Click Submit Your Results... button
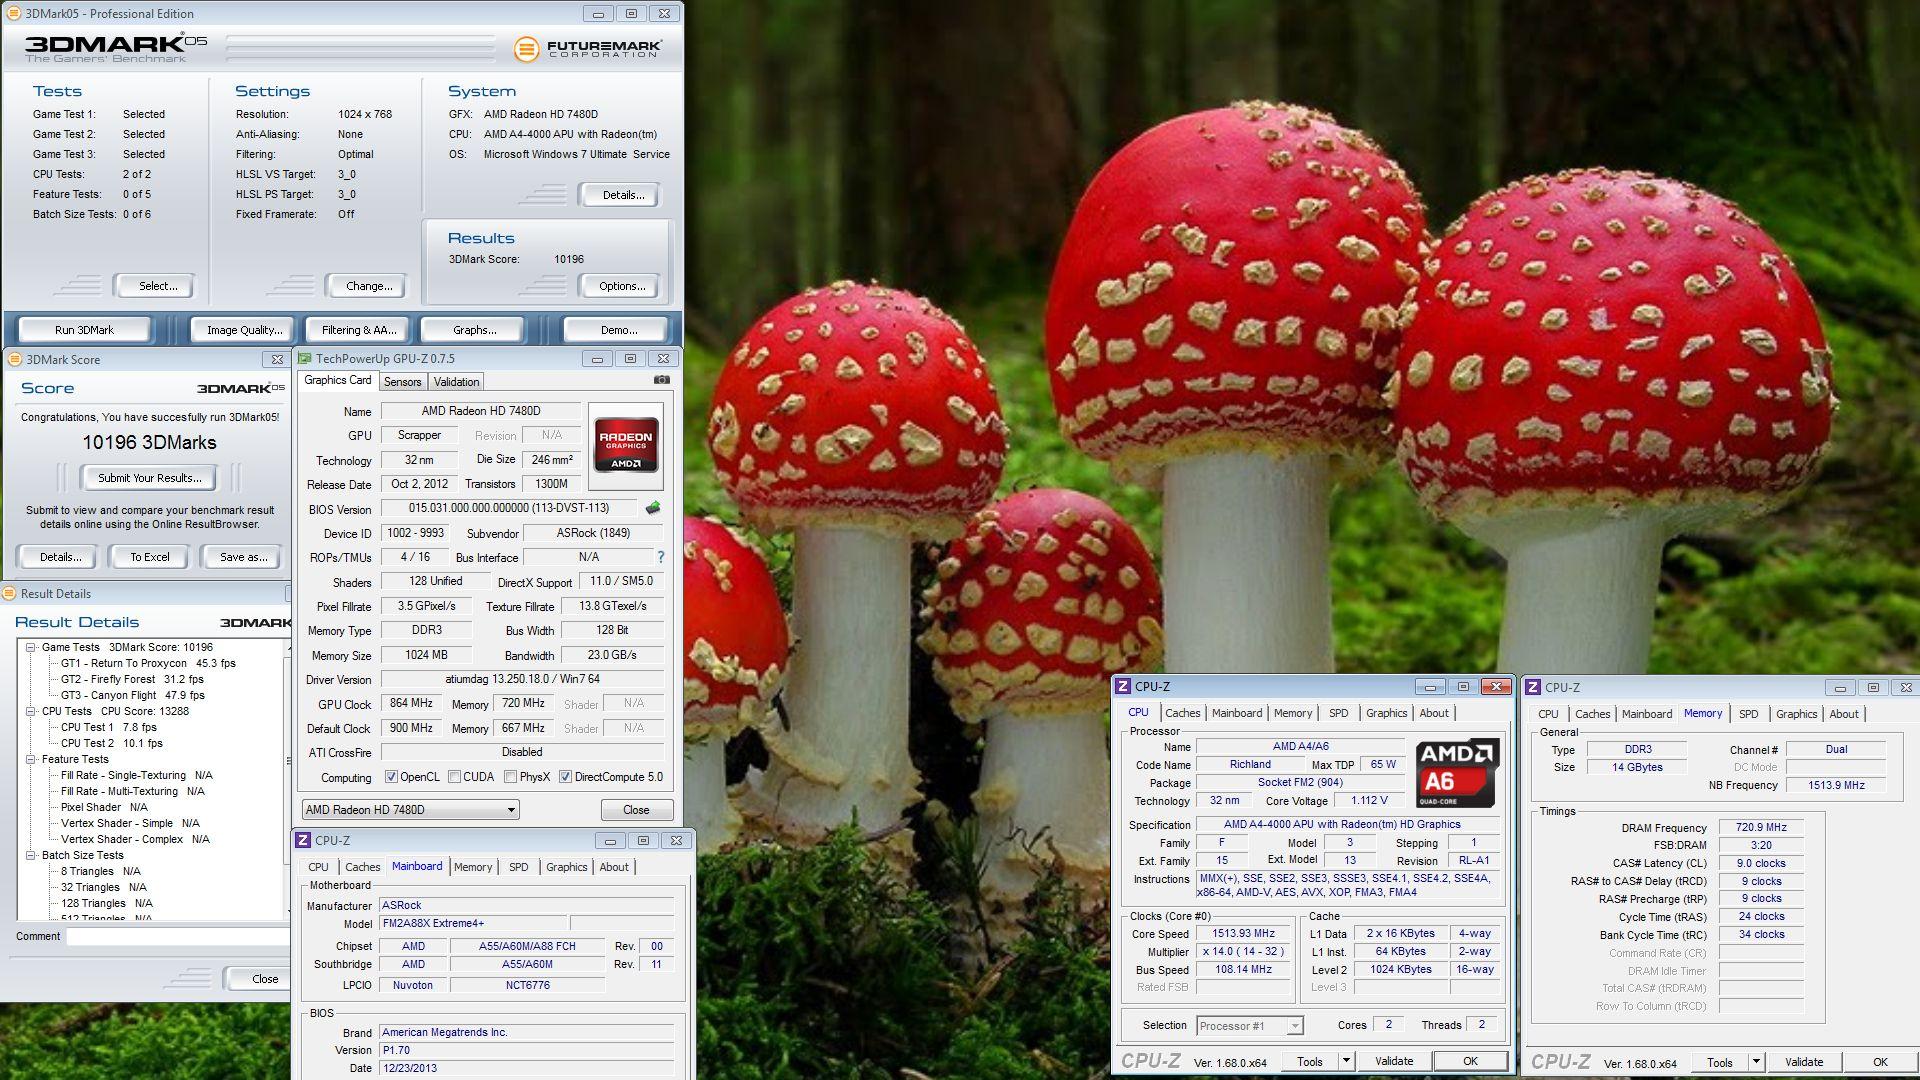This screenshot has height=1080, width=1920. click(x=150, y=478)
